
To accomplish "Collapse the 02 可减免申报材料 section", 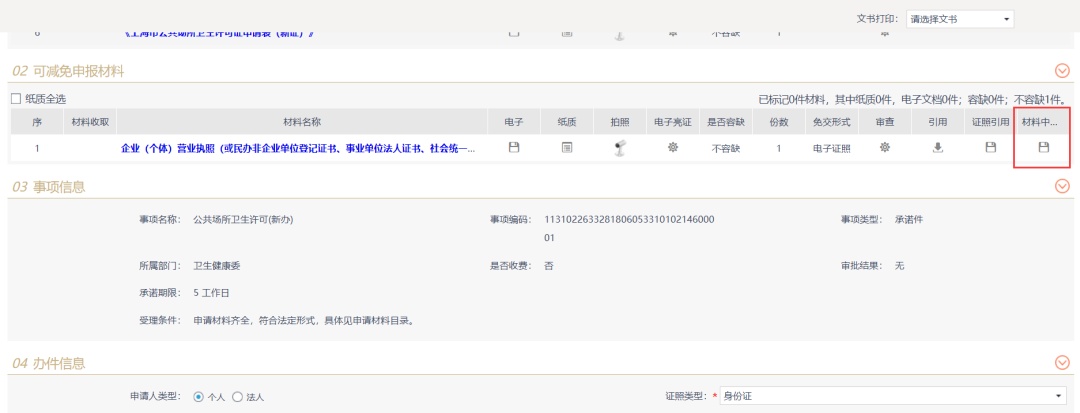I will point(1062,70).
